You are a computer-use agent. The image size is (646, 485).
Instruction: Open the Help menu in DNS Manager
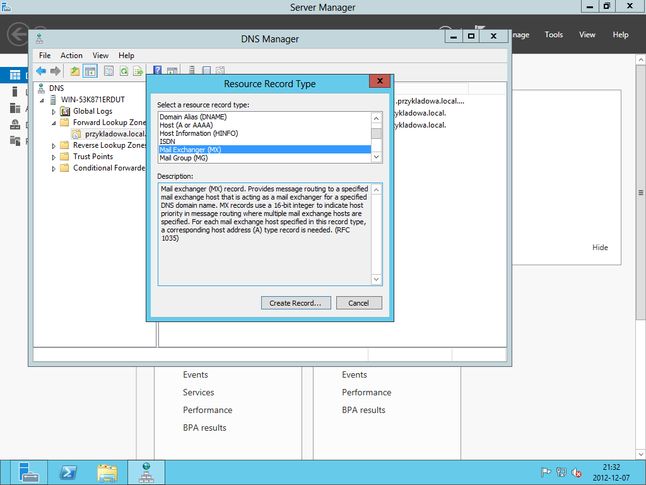click(126, 55)
